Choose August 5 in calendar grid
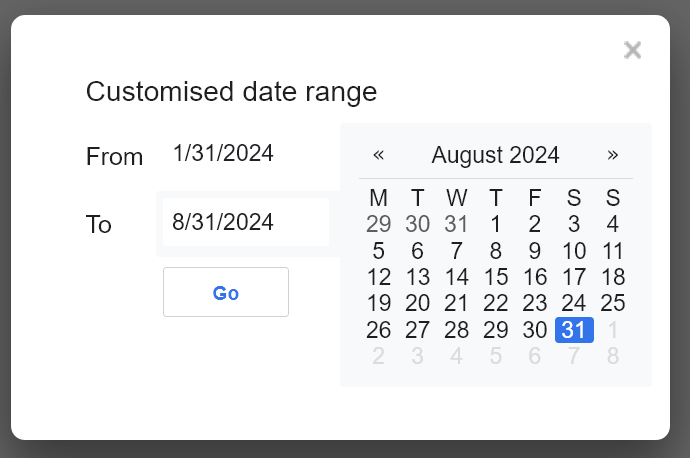The width and height of the screenshot is (690, 458). (378, 251)
